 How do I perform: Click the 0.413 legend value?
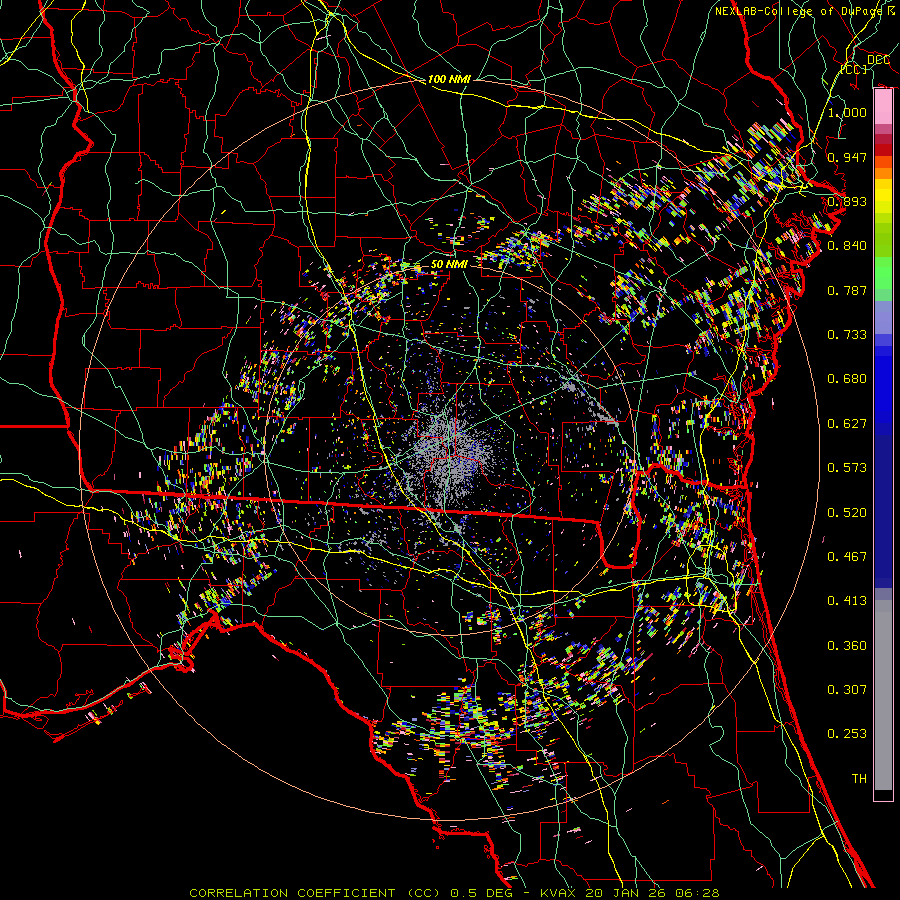point(847,601)
